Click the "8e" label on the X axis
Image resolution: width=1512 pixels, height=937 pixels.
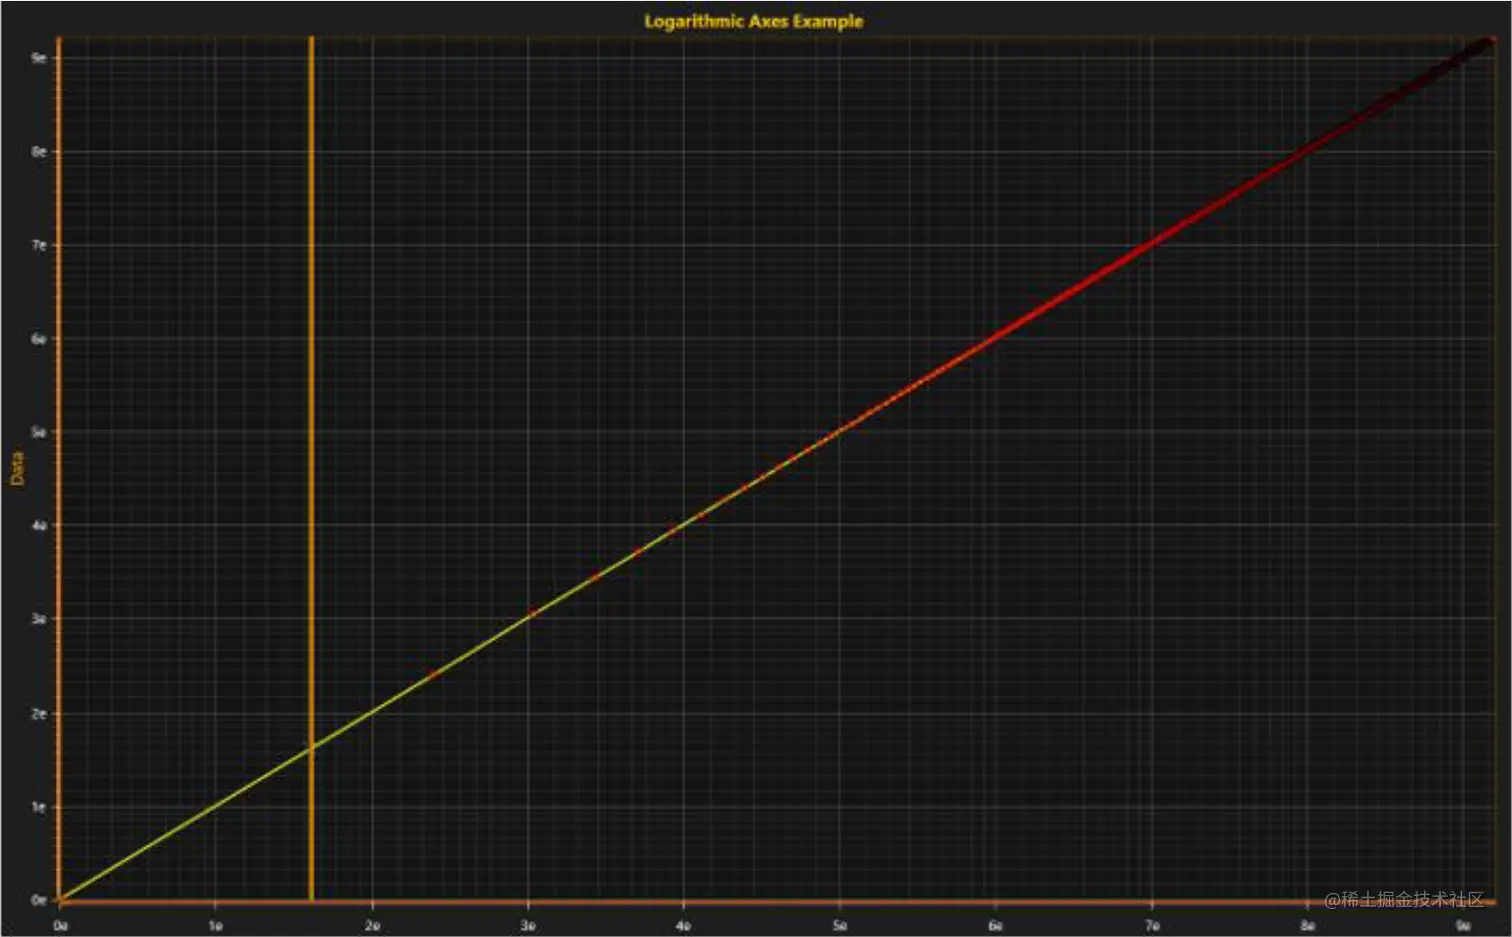tap(1308, 926)
